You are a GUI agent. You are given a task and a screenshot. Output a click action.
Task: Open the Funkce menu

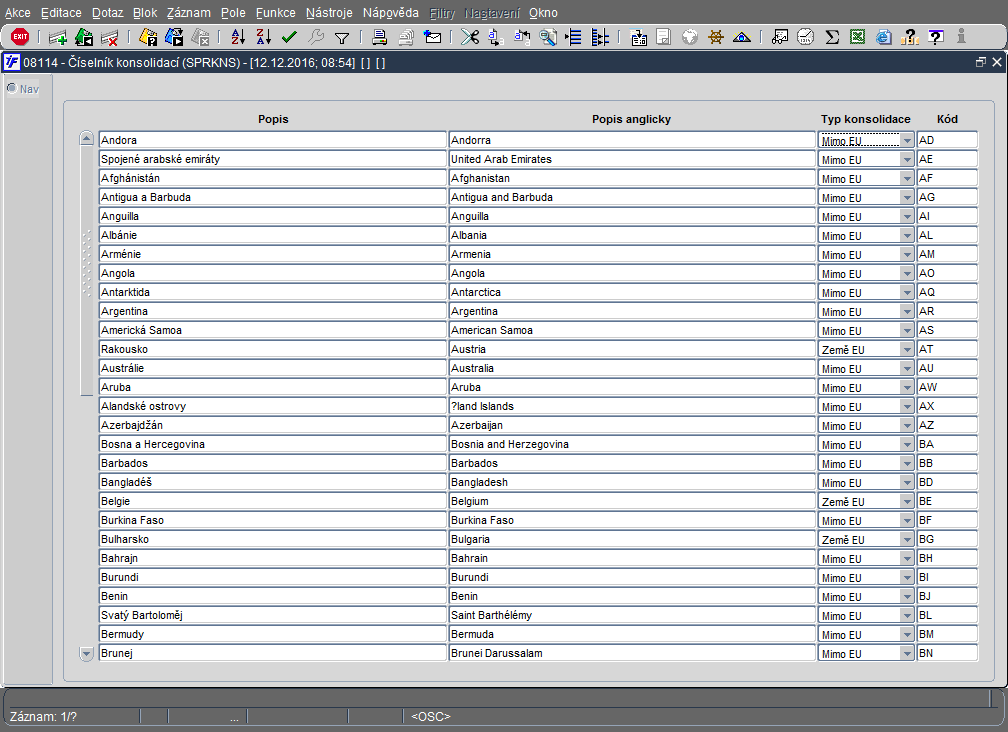click(276, 13)
